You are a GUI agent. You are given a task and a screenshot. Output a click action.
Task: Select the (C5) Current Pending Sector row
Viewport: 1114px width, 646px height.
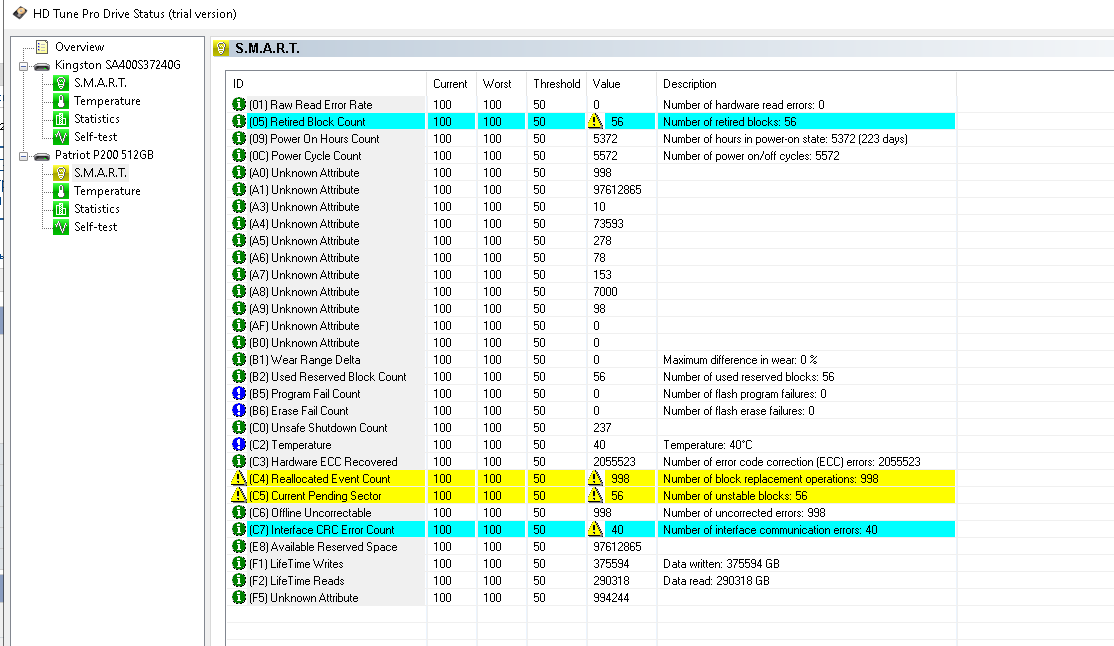593,495
